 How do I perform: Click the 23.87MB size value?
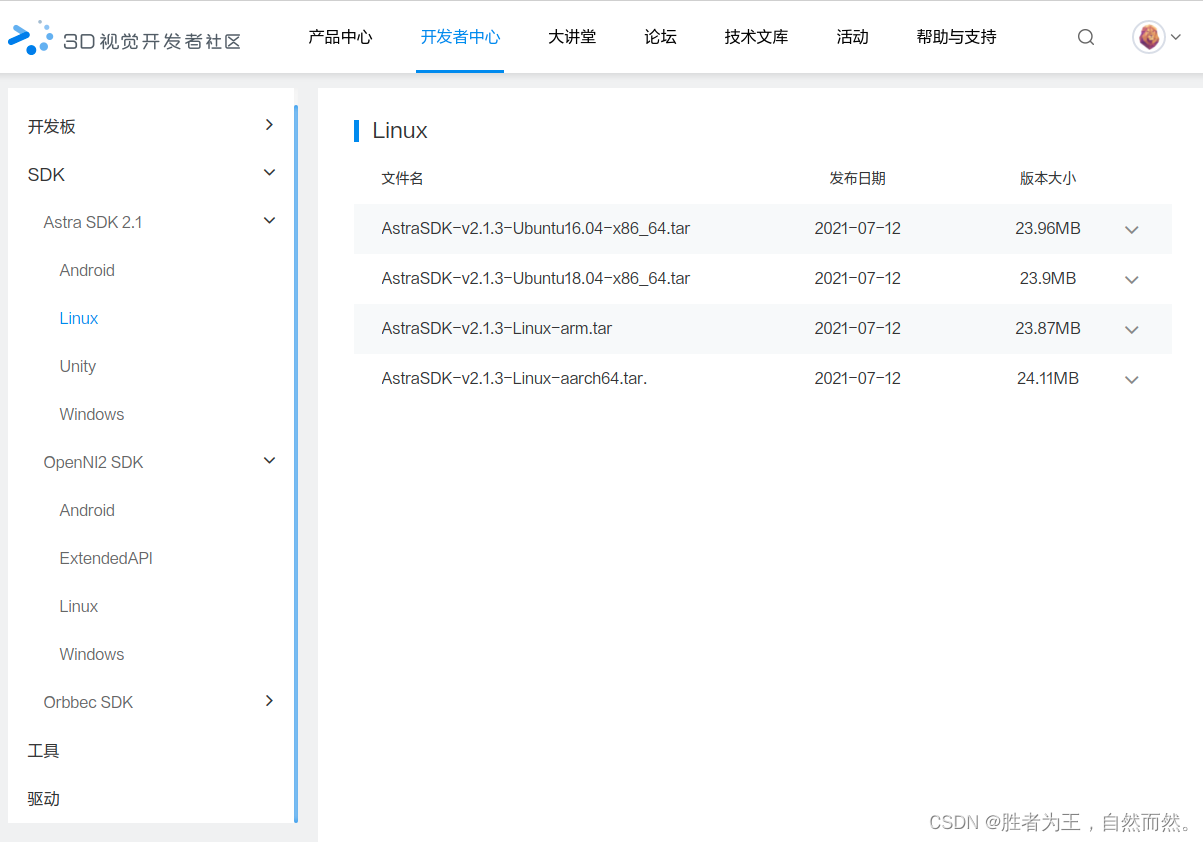[x=1048, y=328]
